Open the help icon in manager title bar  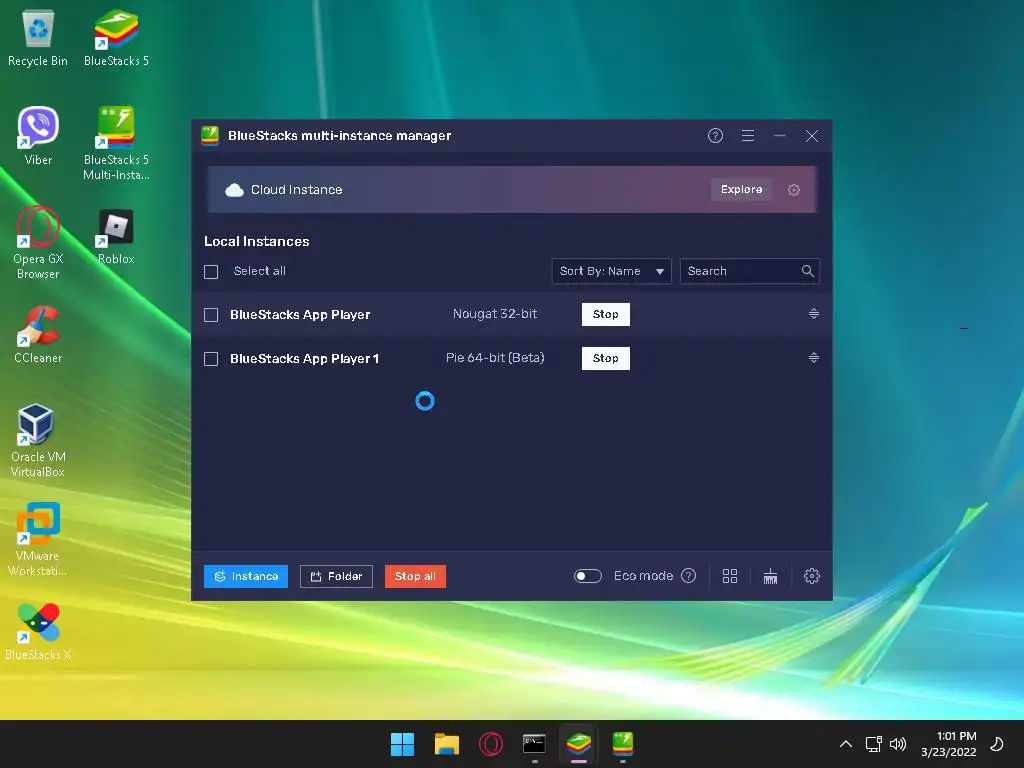715,136
